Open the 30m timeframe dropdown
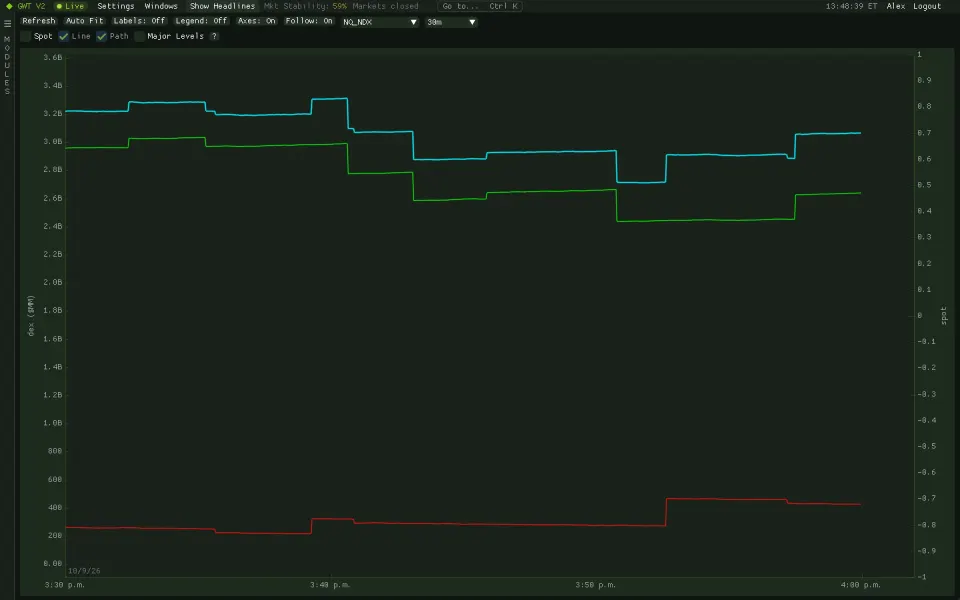The width and height of the screenshot is (960, 600). (451, 22)
